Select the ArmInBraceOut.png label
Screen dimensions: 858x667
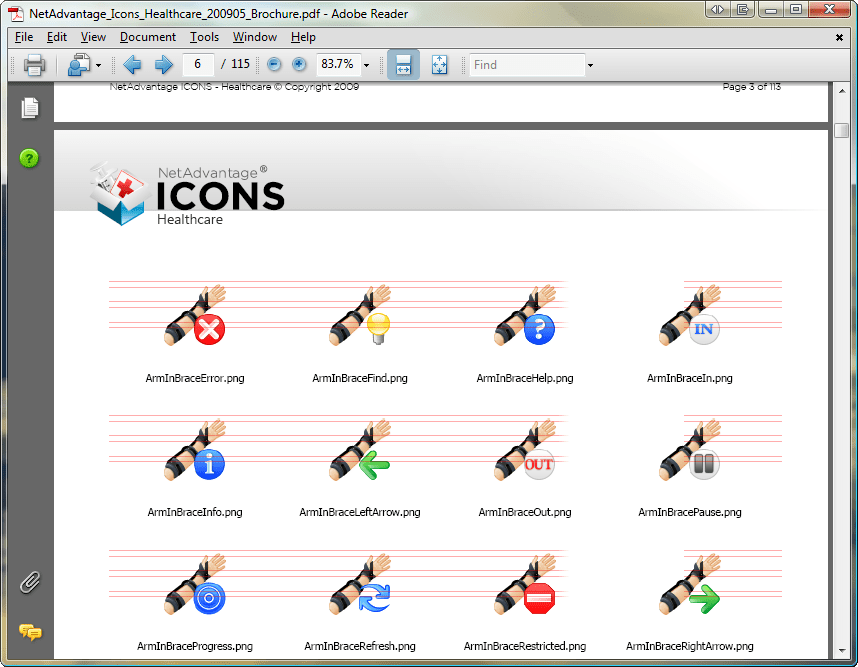click(525, 512)
